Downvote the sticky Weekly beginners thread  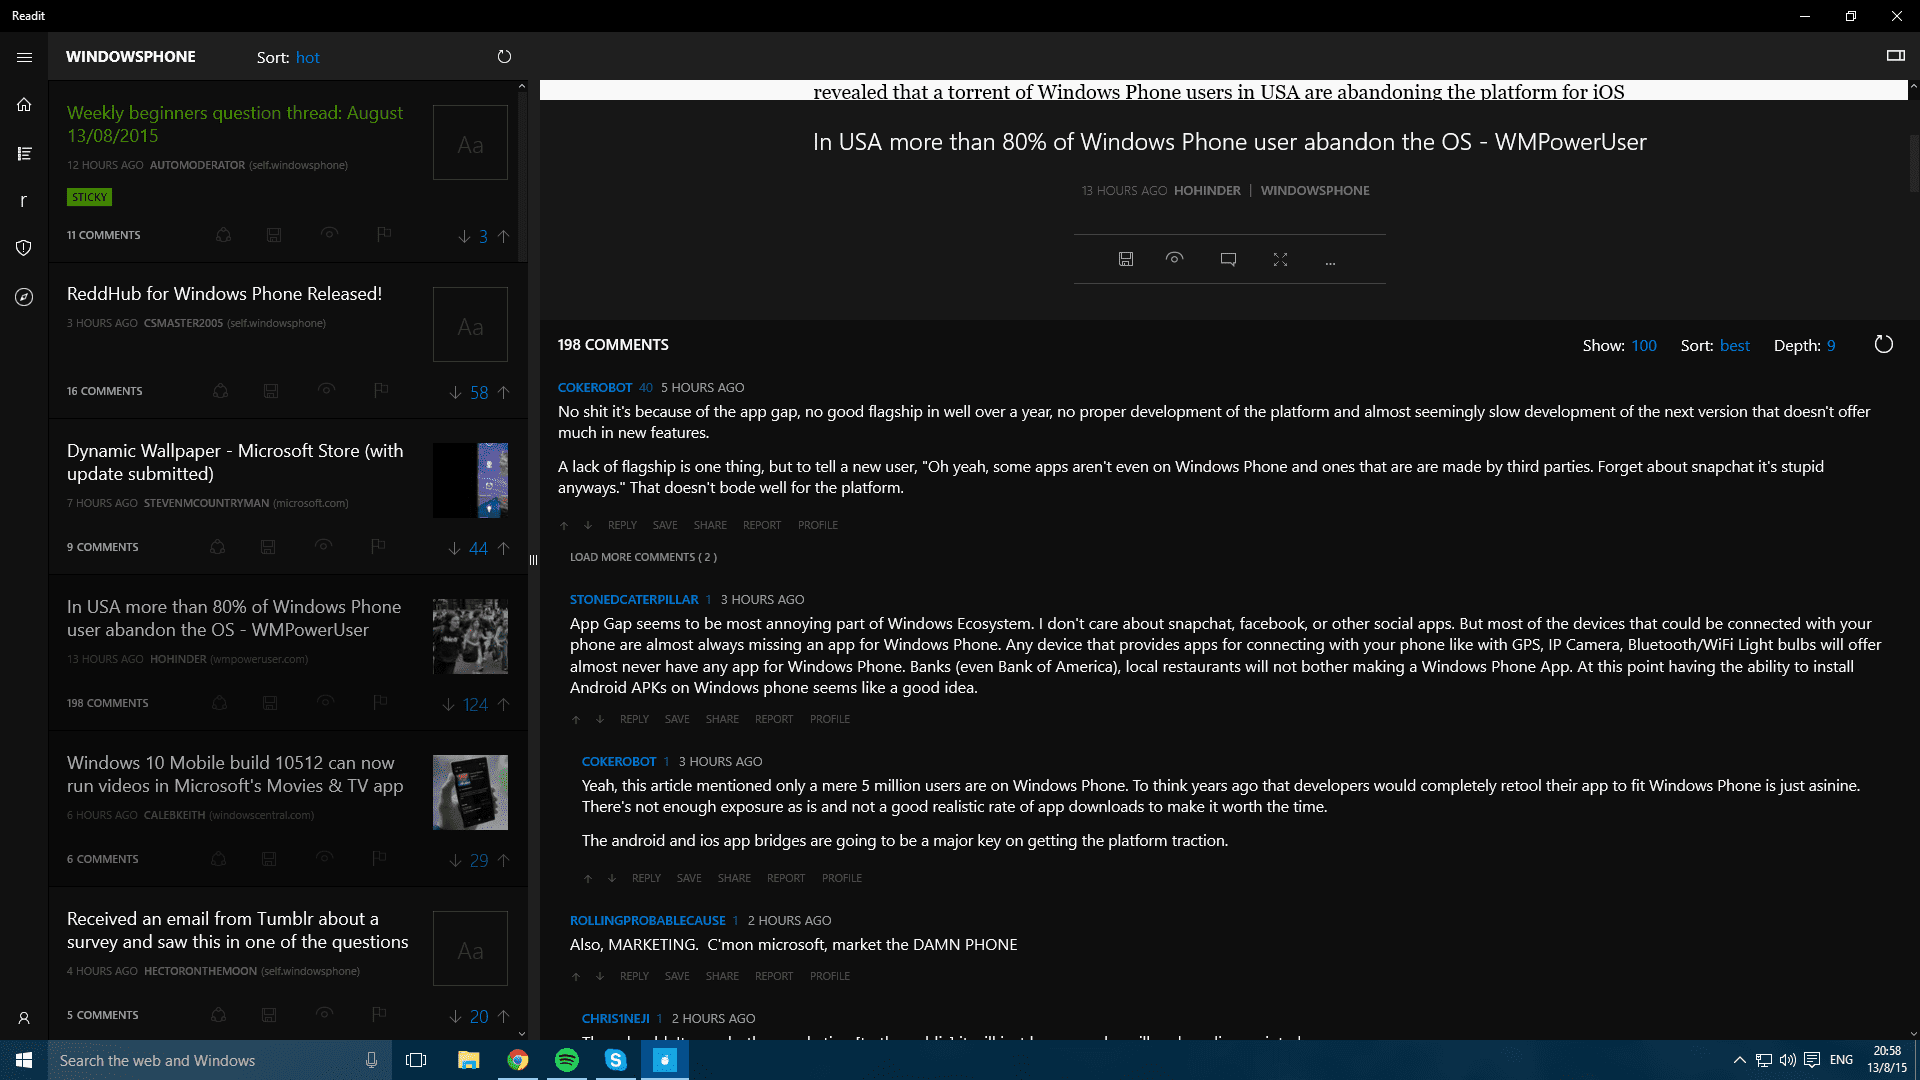coord(464,236)
